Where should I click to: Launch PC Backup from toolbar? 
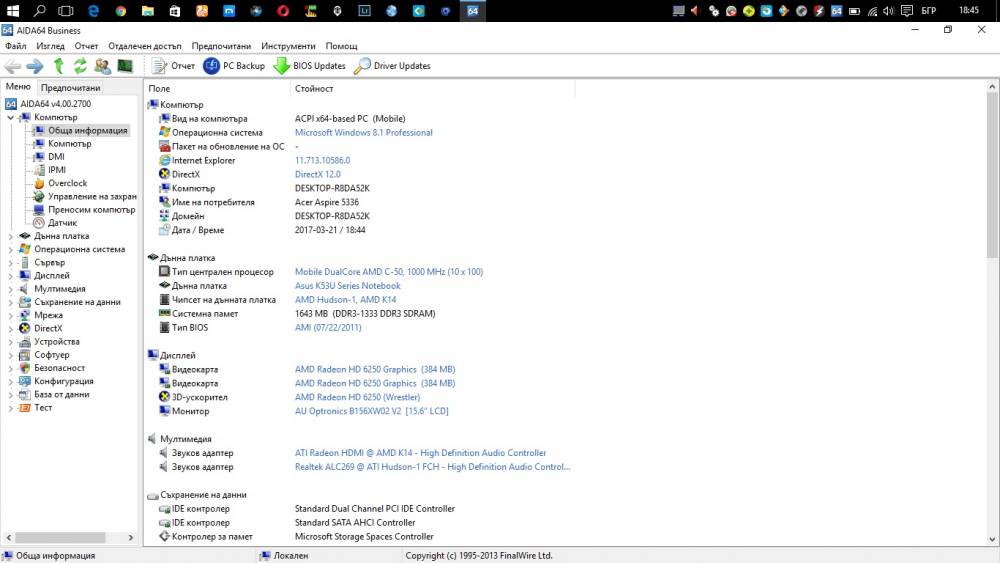pos(234,66)
